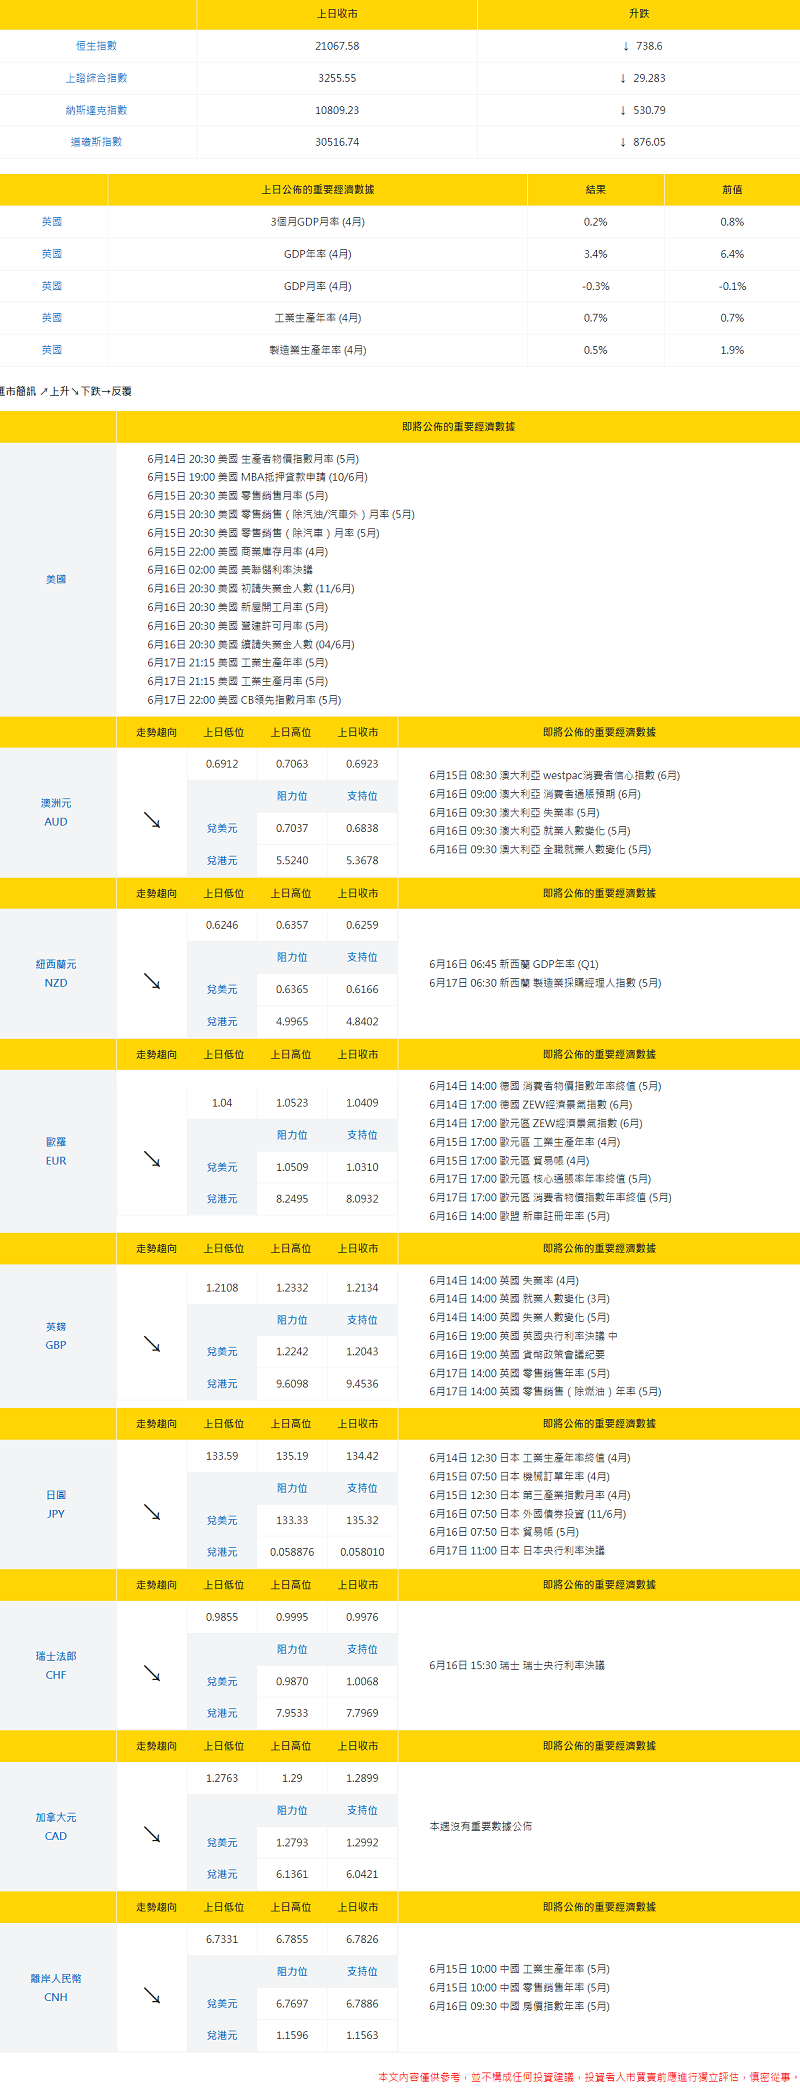
Task: Click the trend arrow for 離岸人民幣 CNH
Action: [x=152, y=1995]
